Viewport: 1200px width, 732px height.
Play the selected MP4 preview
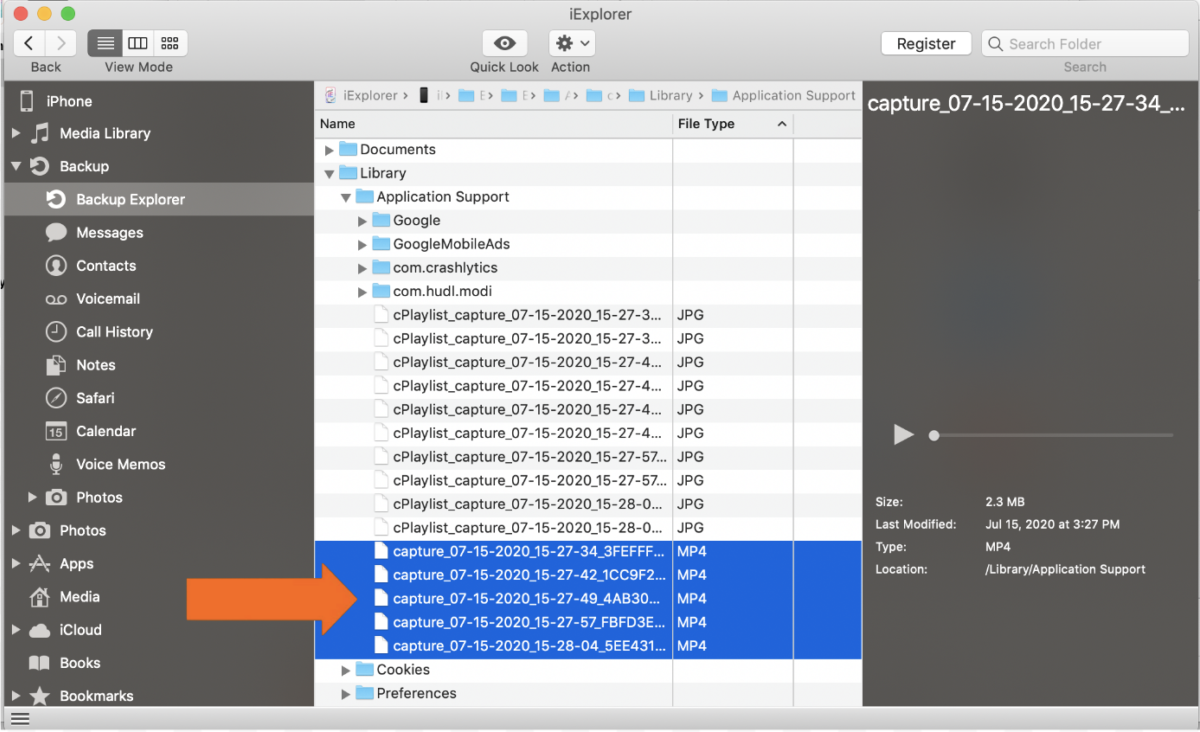pyautogui.click(x=903, y=434)
